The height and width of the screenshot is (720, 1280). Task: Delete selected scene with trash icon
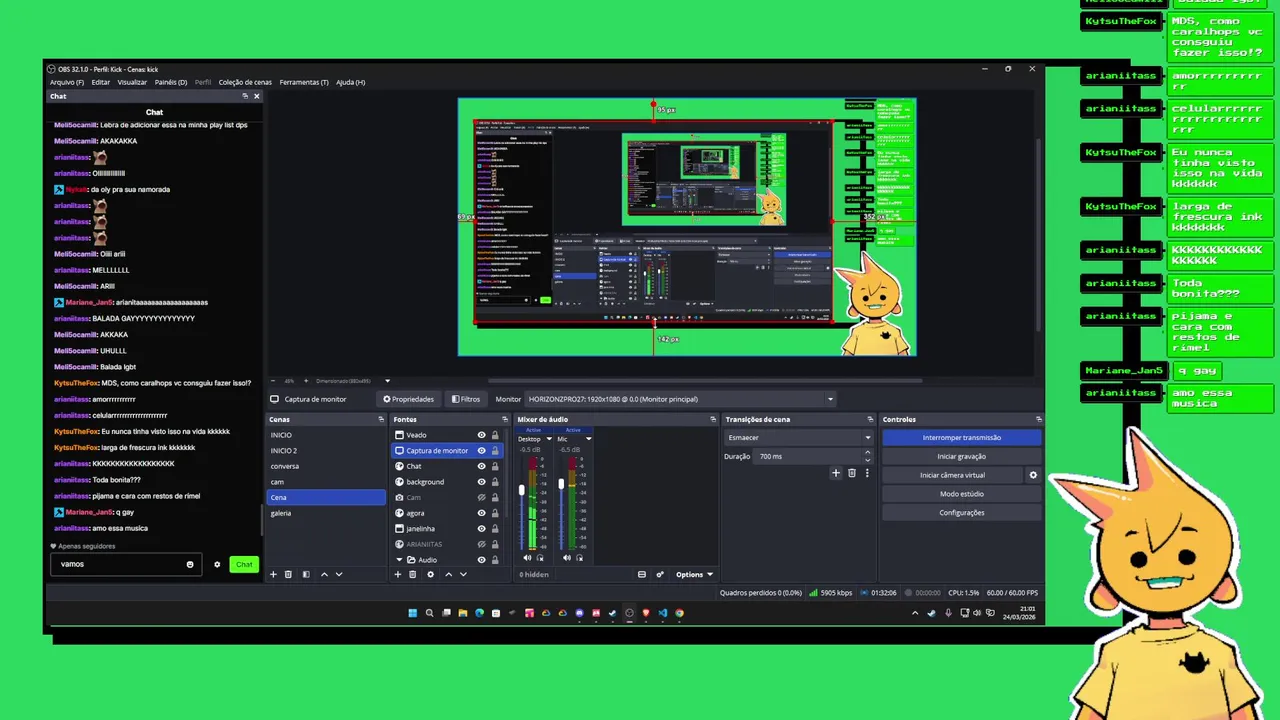(288, 574)
